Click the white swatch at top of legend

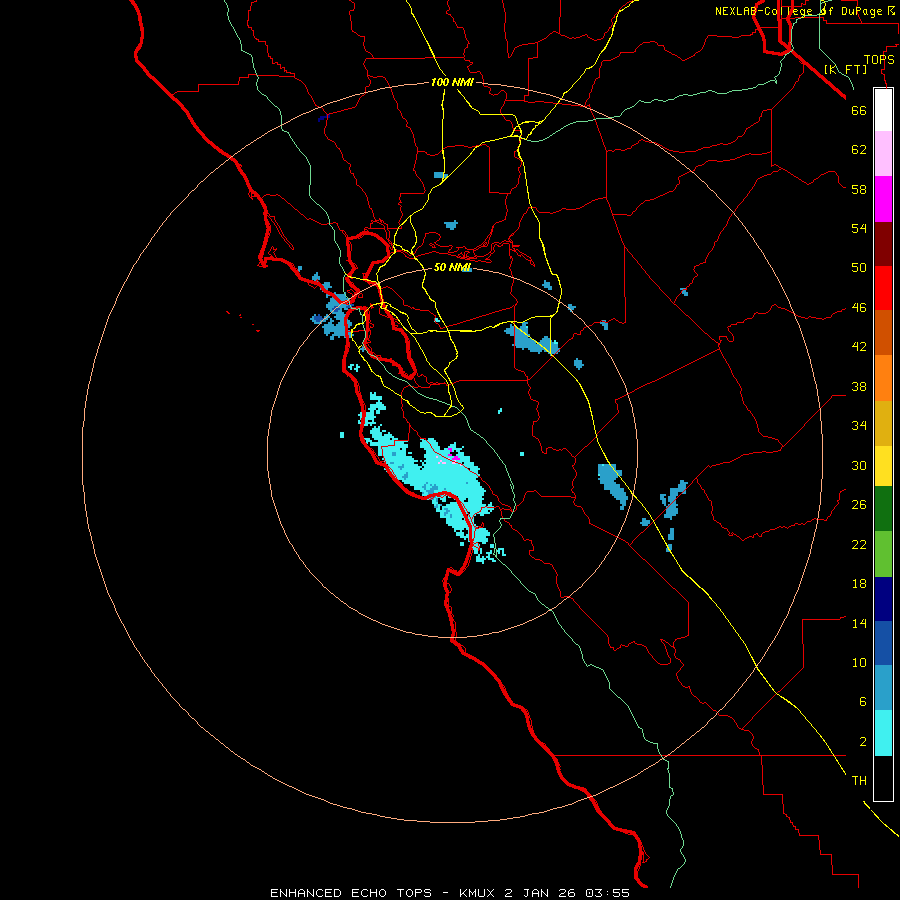[883, 110]
